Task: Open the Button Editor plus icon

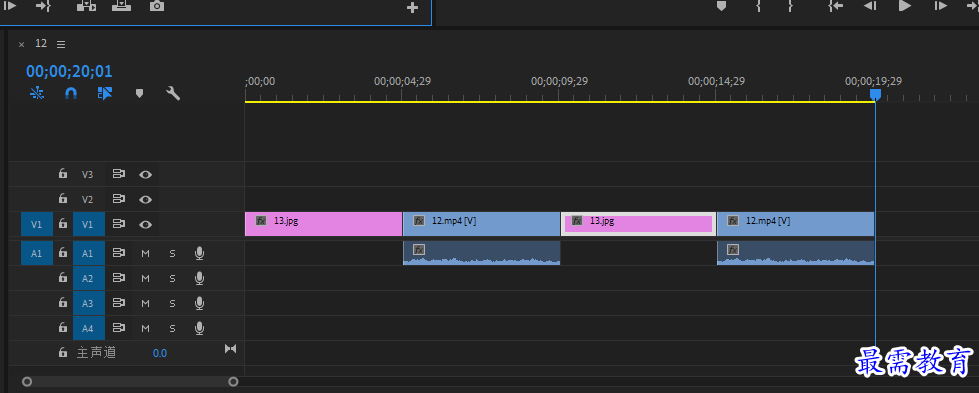Action: tap(412, 7)
